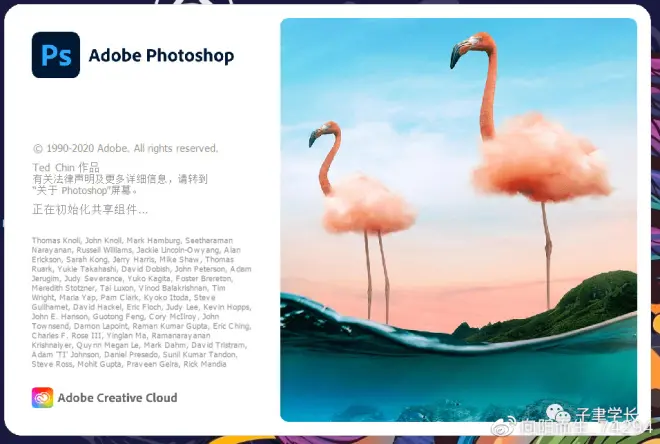
Task: Click the legal notice line 有关法律声明及更多详细信息
Action: 120,179
